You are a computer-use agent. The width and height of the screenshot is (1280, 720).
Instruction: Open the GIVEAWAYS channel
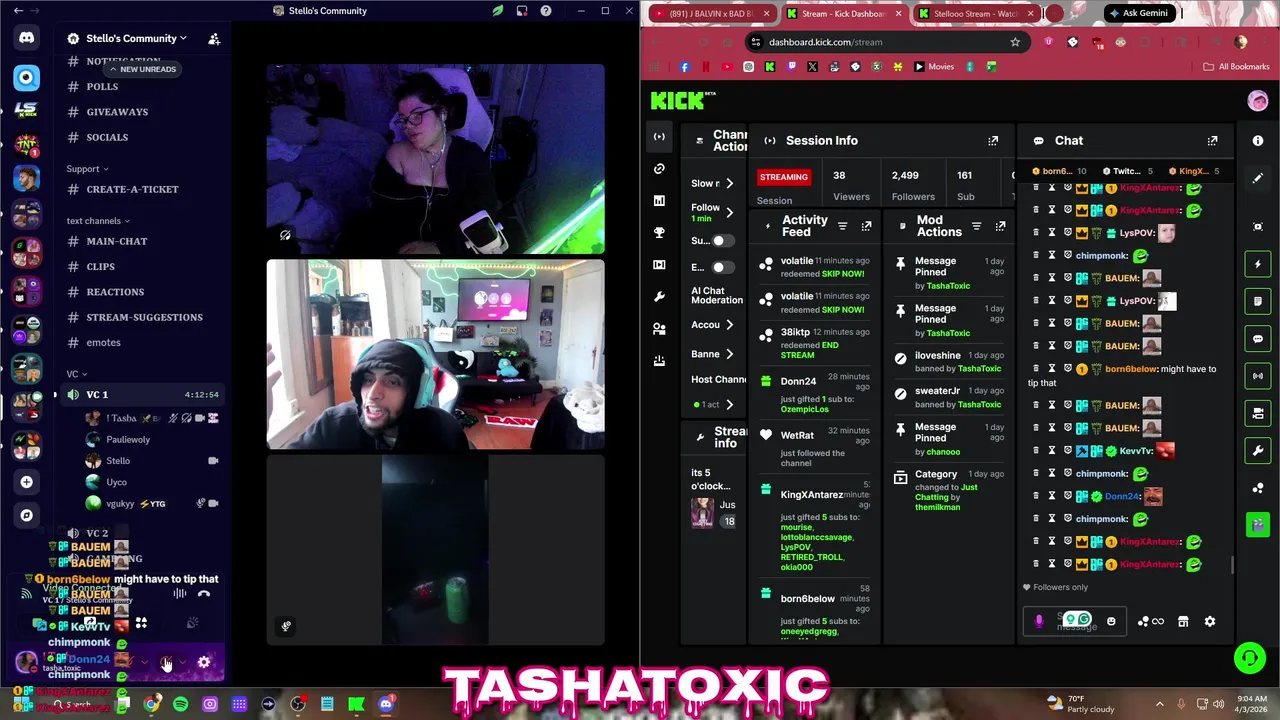117,112
